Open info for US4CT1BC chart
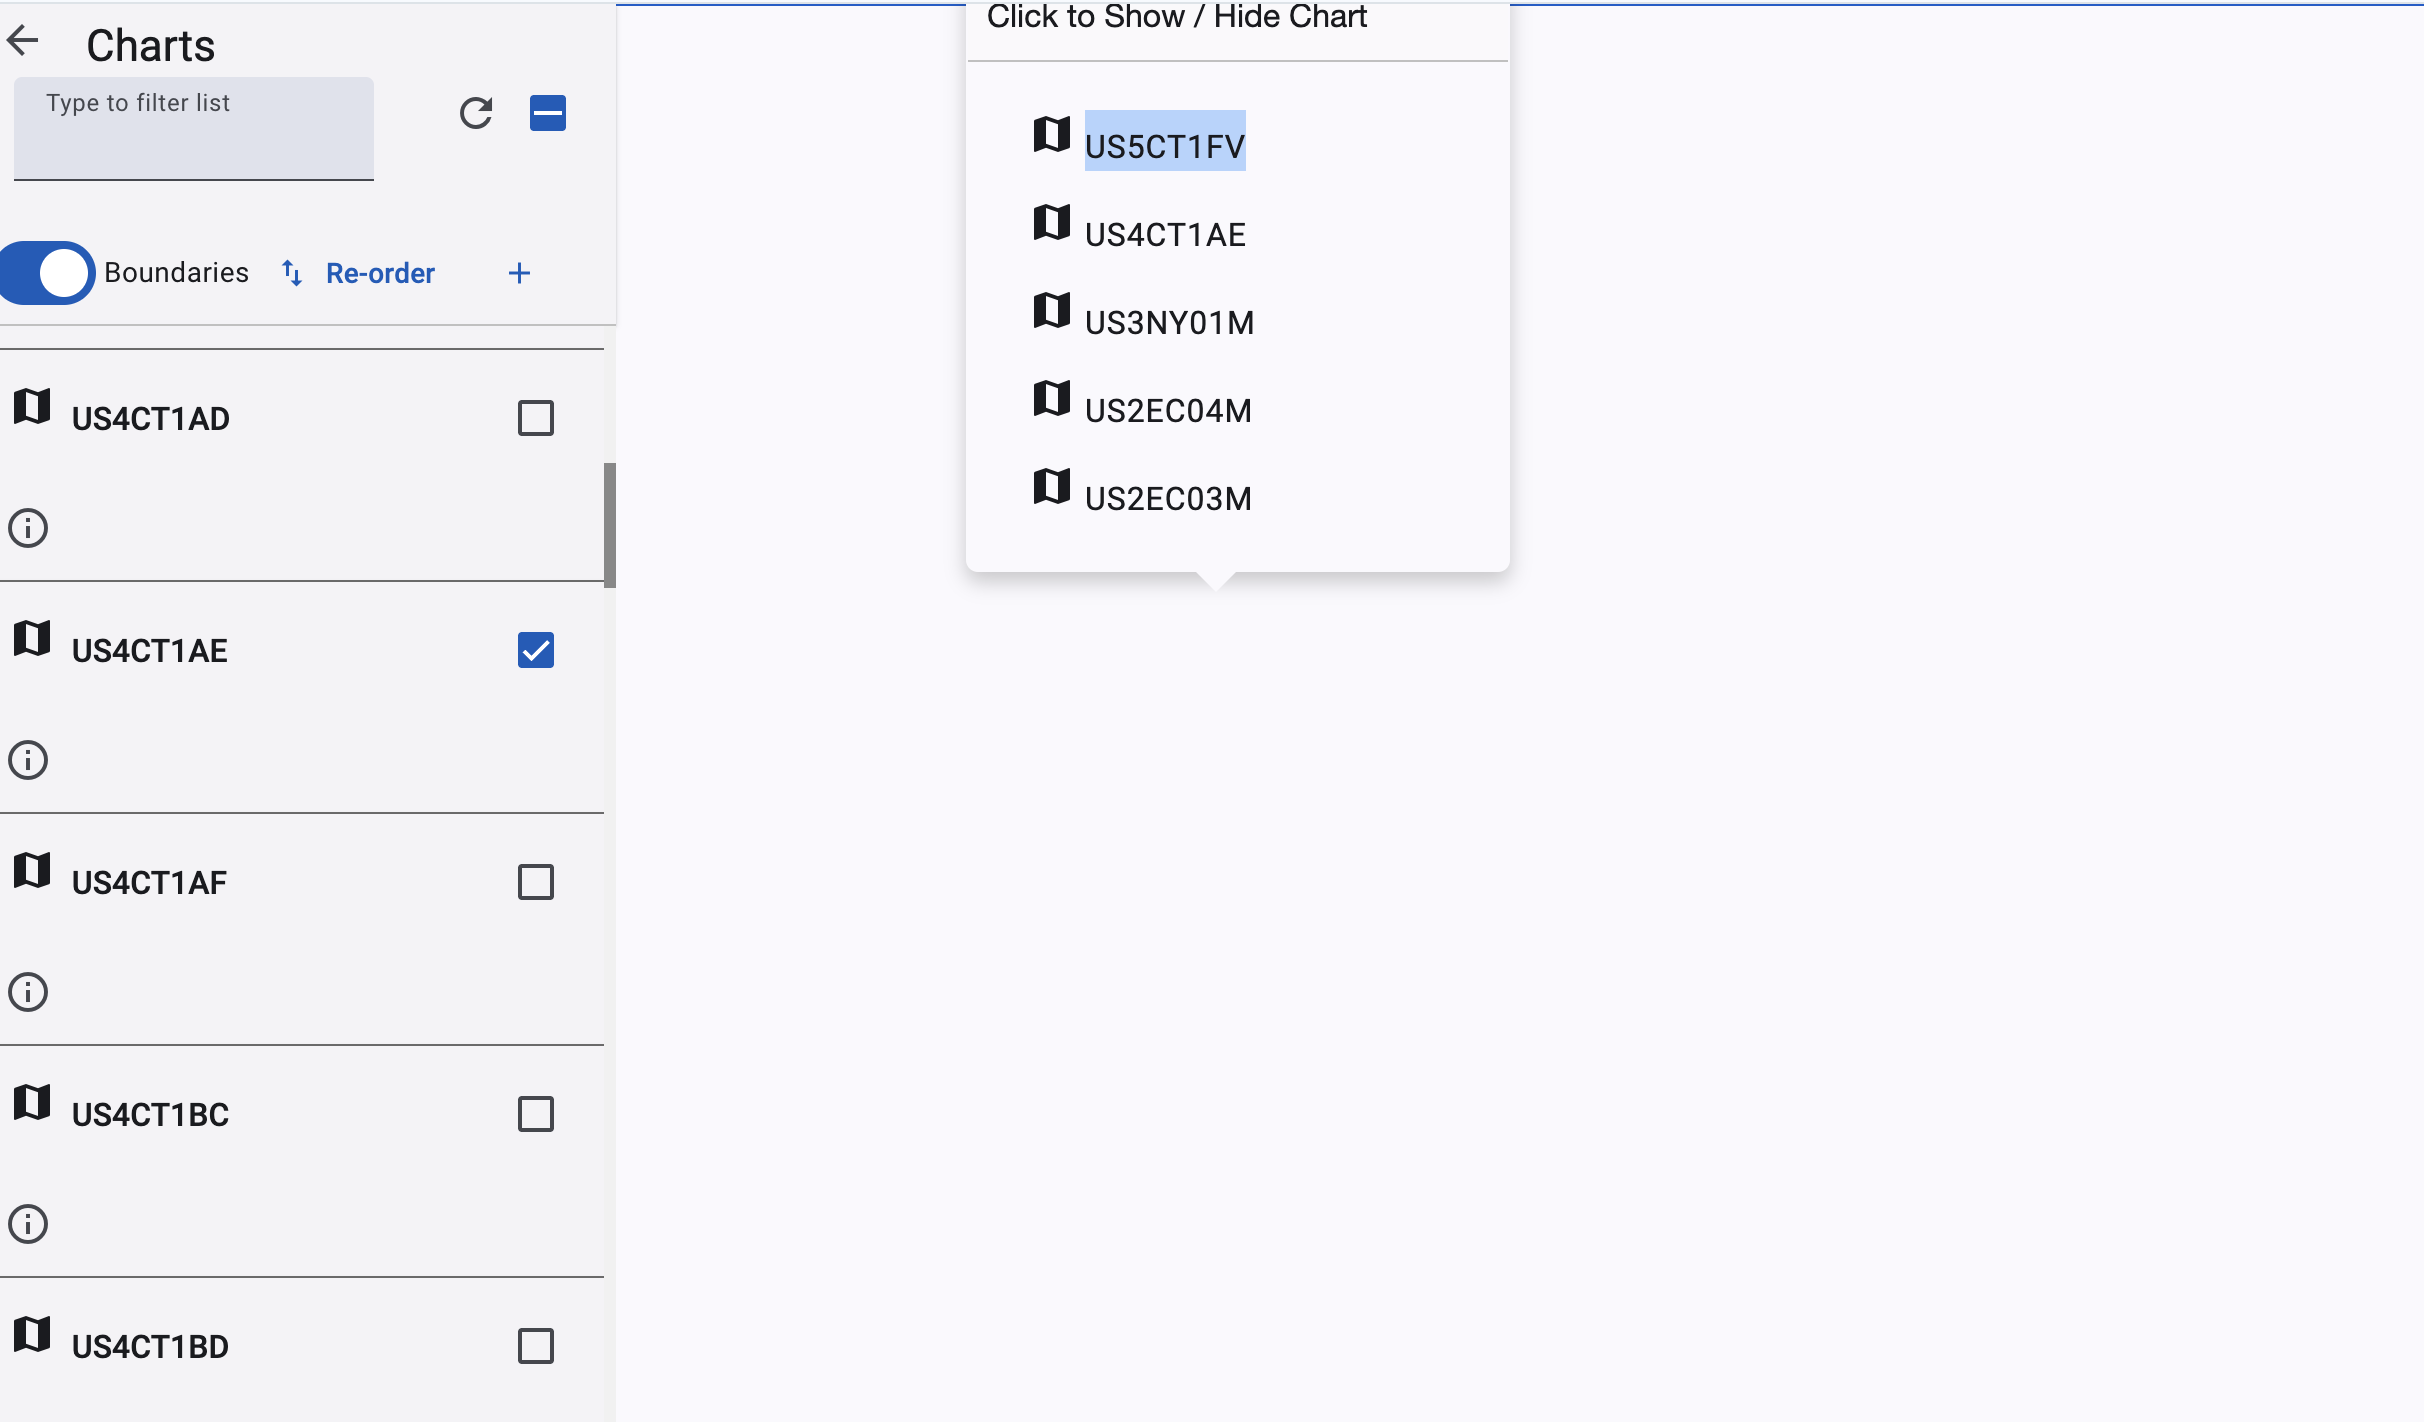Viewport: 2424px width, 1422px height. coord(28,1224)
